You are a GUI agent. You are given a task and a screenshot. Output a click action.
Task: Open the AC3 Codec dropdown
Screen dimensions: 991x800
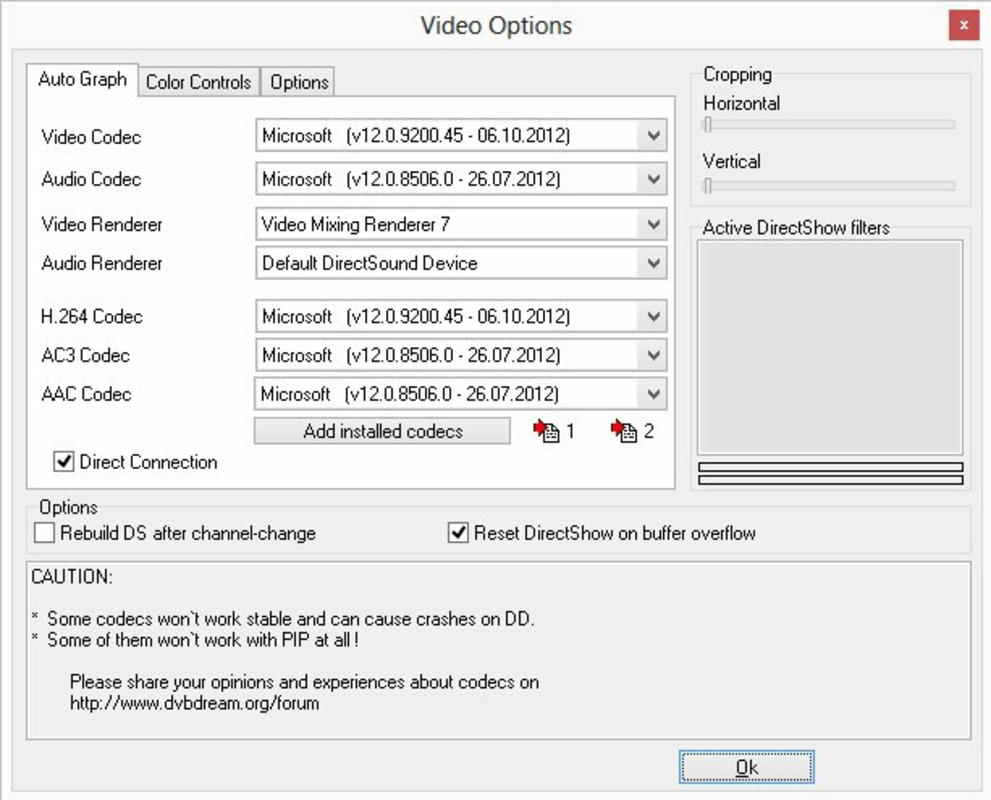[654, 355]
